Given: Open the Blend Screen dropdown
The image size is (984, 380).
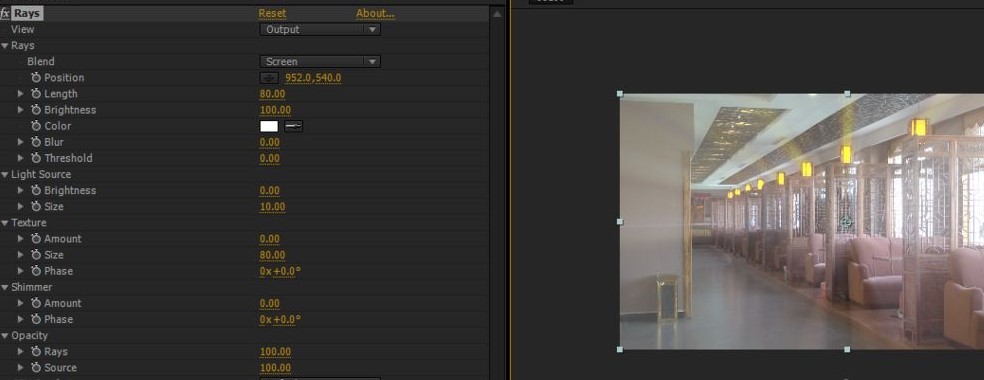Looking at the screenshot, I should coord(320,61).
